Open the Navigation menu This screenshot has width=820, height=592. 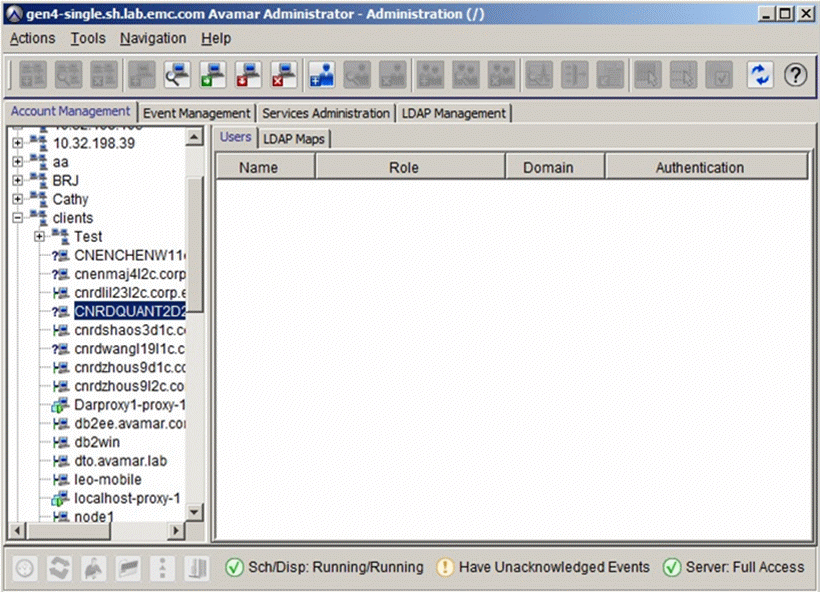152,38
